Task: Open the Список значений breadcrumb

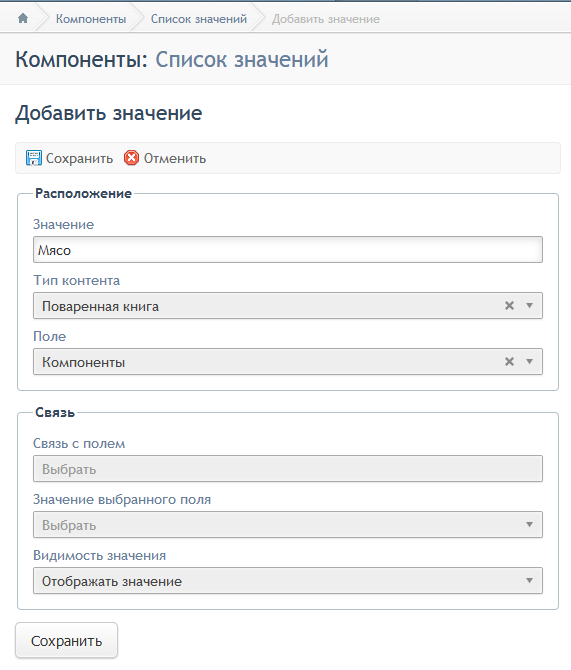Action: tap(199, 19)
